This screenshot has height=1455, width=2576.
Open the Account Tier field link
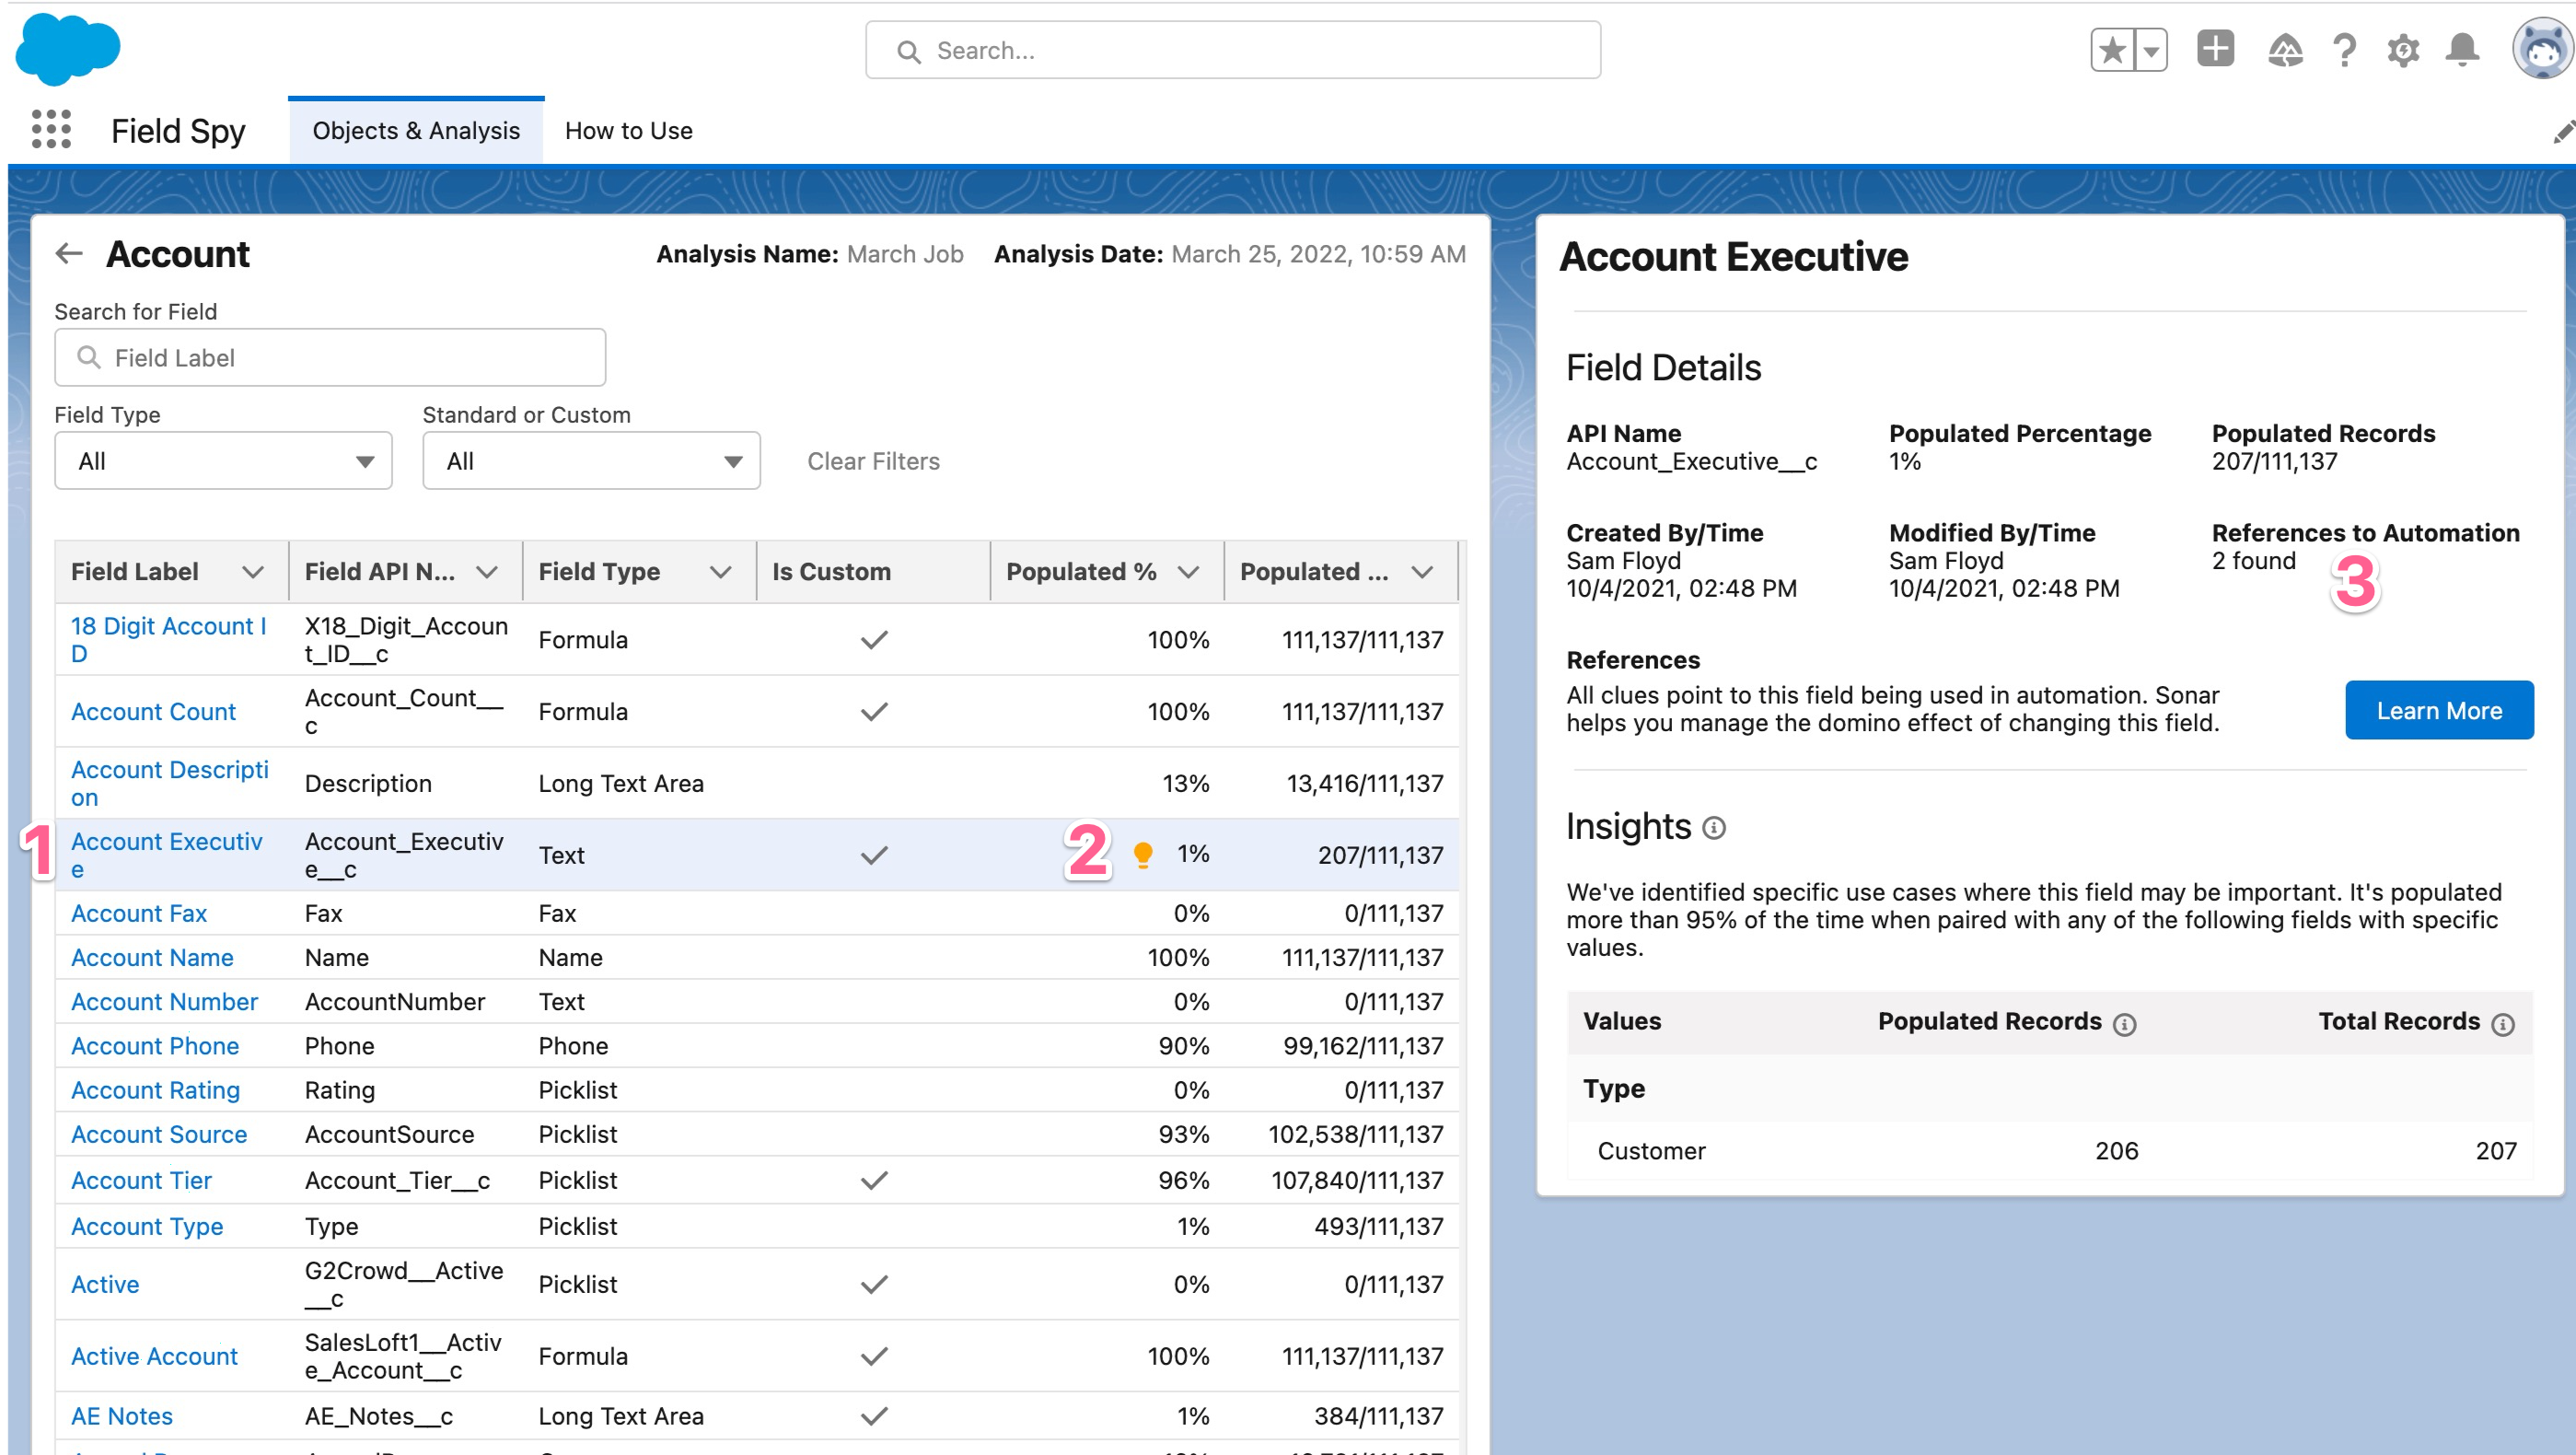(x=141, y=1181)
